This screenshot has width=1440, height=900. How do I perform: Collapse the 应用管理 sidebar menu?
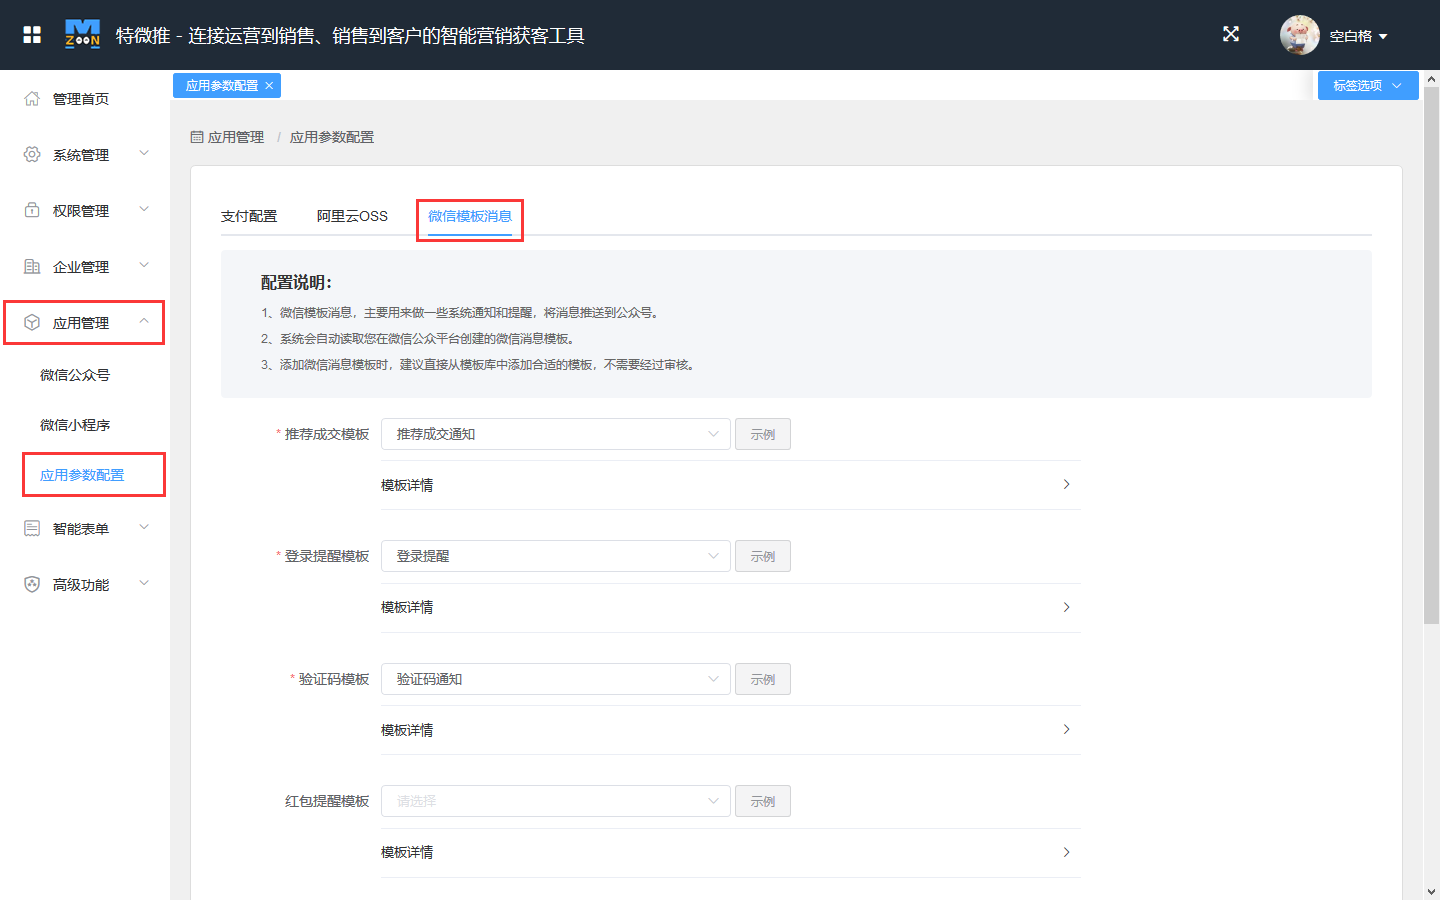point(84,323)
